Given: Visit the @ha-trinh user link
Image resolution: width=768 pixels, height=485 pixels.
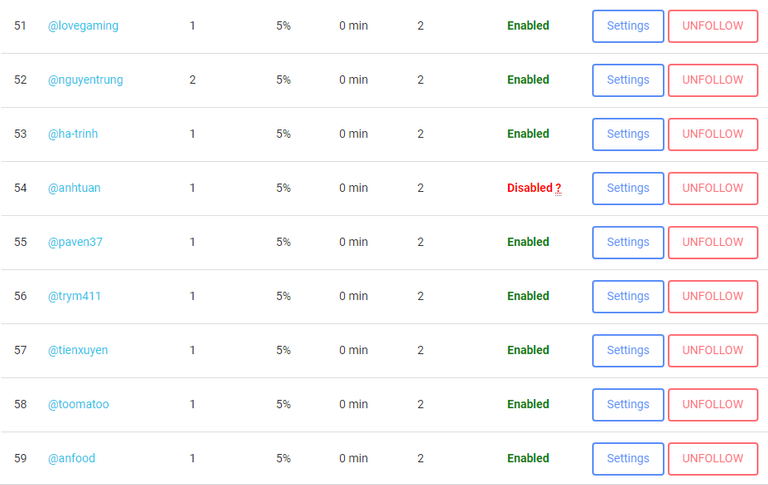Looking at the screenshot, I should [73, 134].
